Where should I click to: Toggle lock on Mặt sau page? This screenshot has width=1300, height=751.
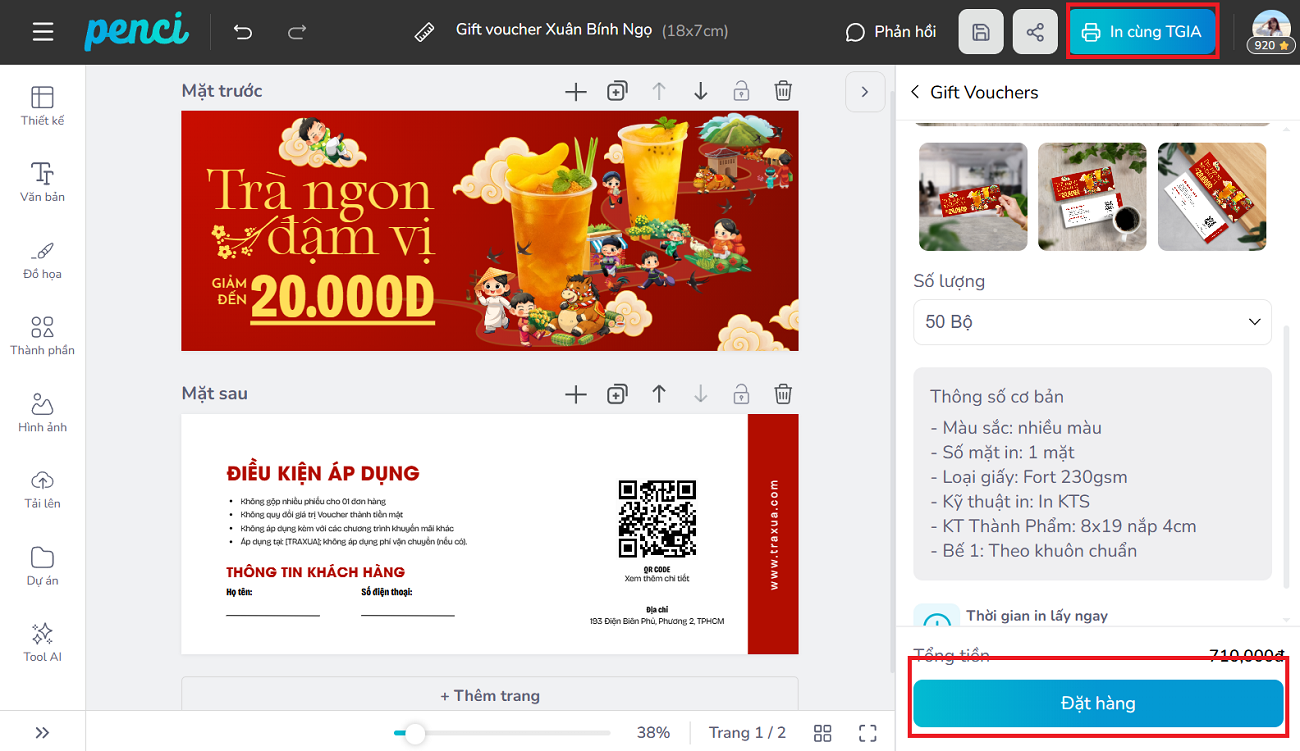[741, 394]
